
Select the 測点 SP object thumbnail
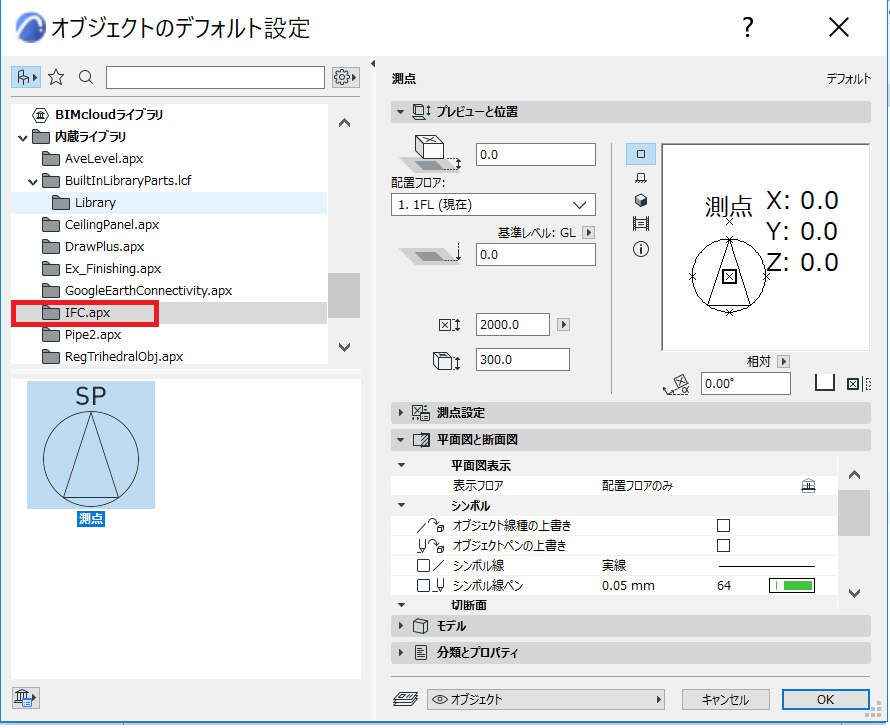(91, 445)
